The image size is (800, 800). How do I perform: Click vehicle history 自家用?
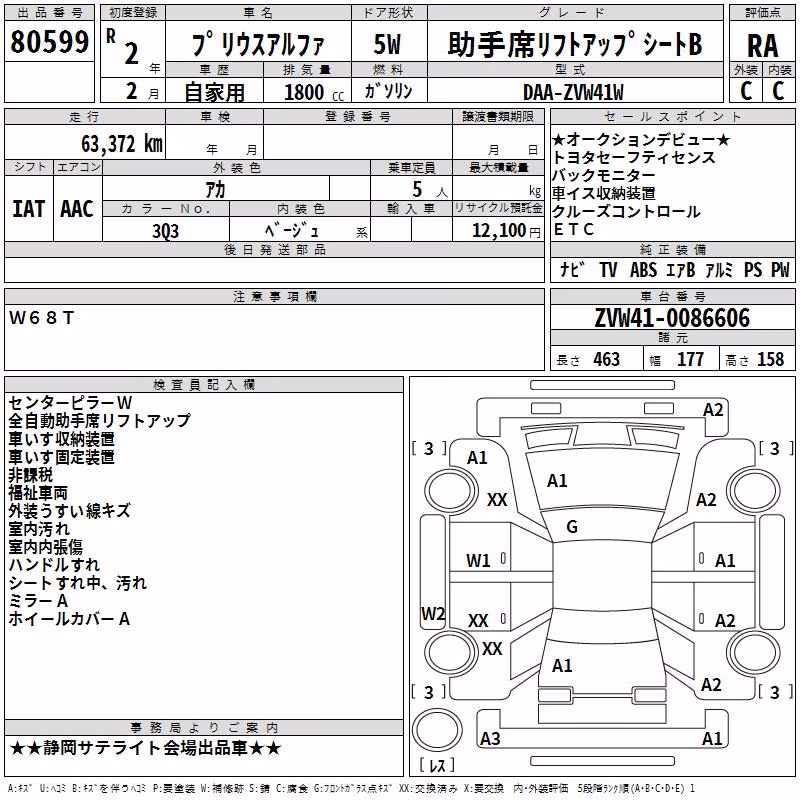214,92
